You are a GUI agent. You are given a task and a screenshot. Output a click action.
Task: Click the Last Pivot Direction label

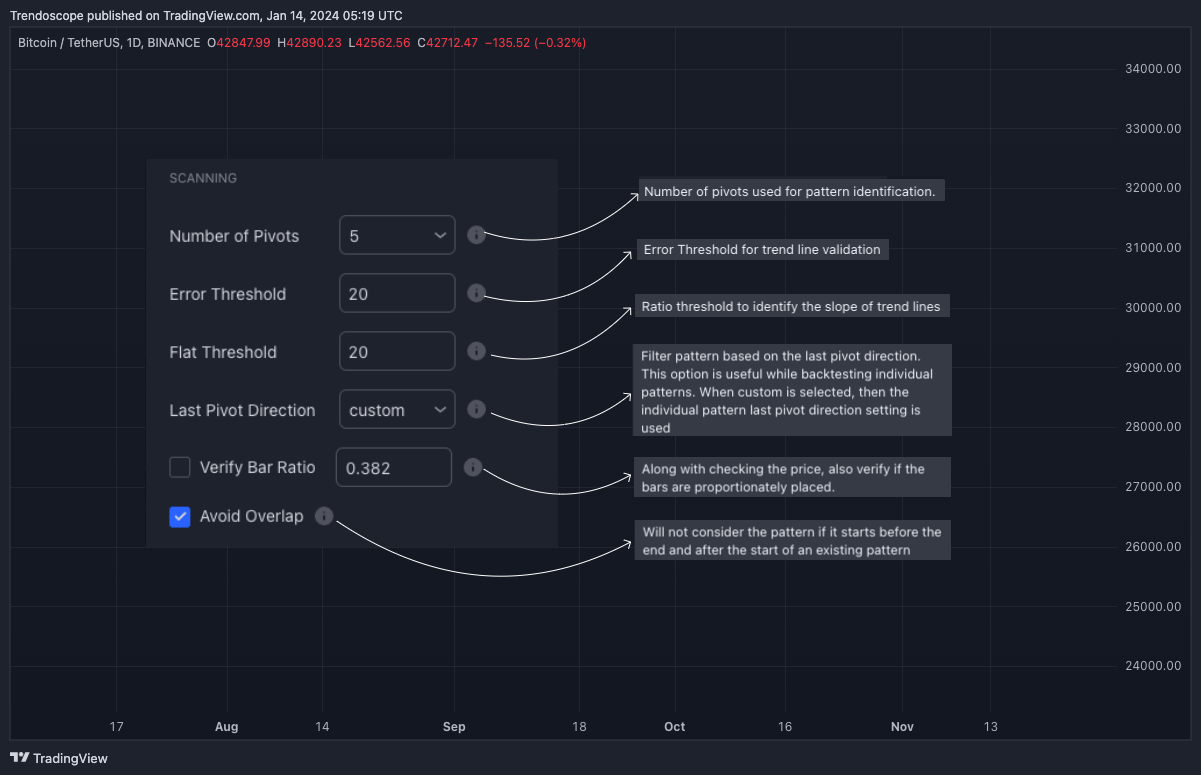(242, 410)
